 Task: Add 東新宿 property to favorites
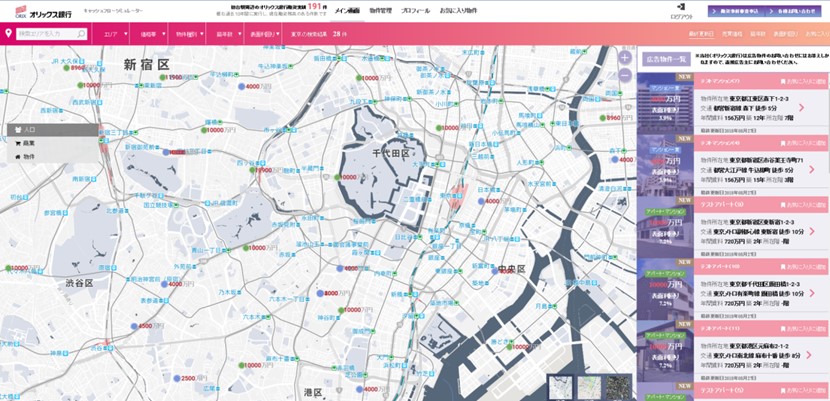pyautogui.click(x=803, y=205)
